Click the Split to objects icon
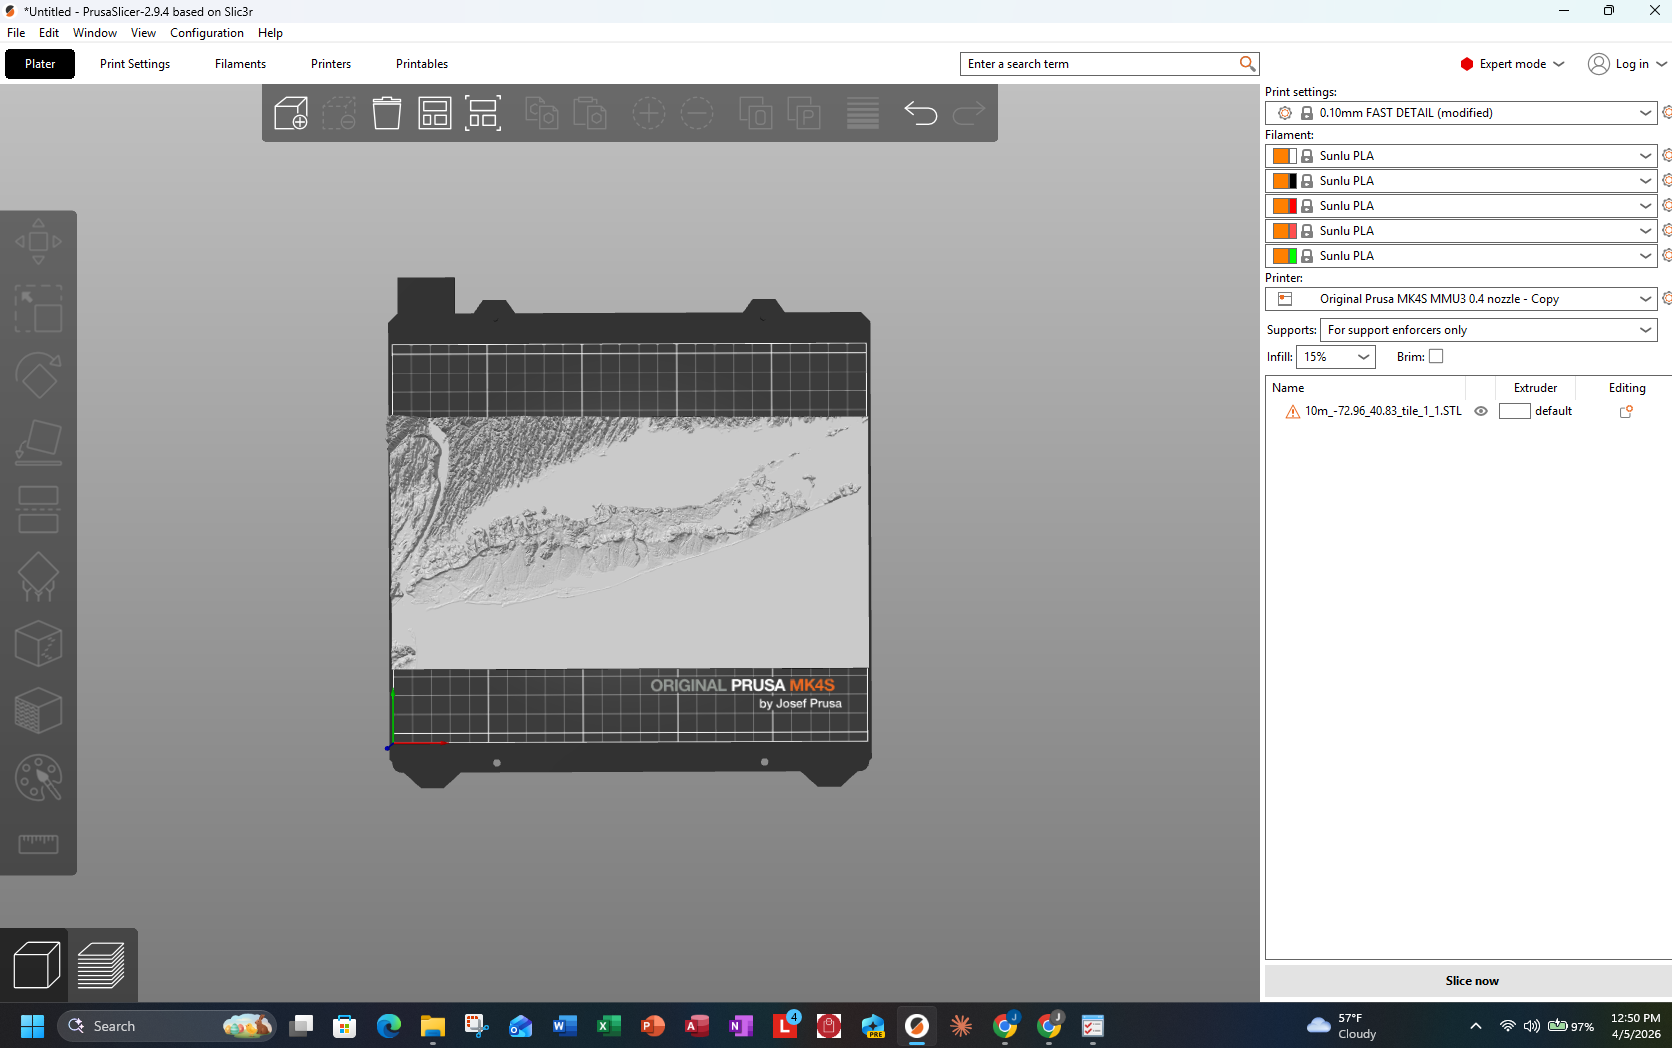The image size is (1672, 1048). coord(755,113)
